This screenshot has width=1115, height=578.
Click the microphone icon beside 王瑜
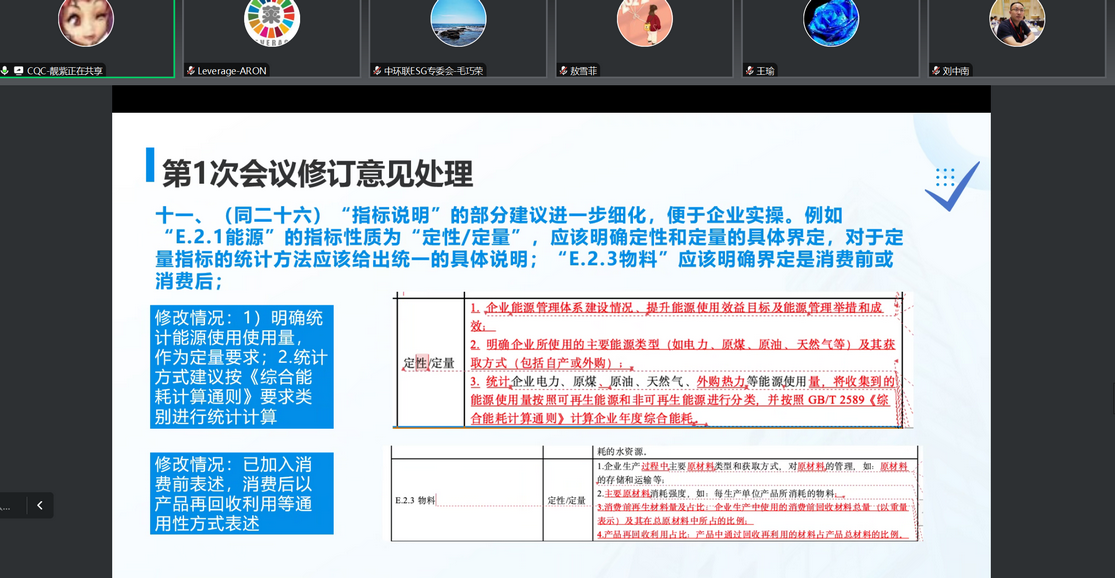751,71
